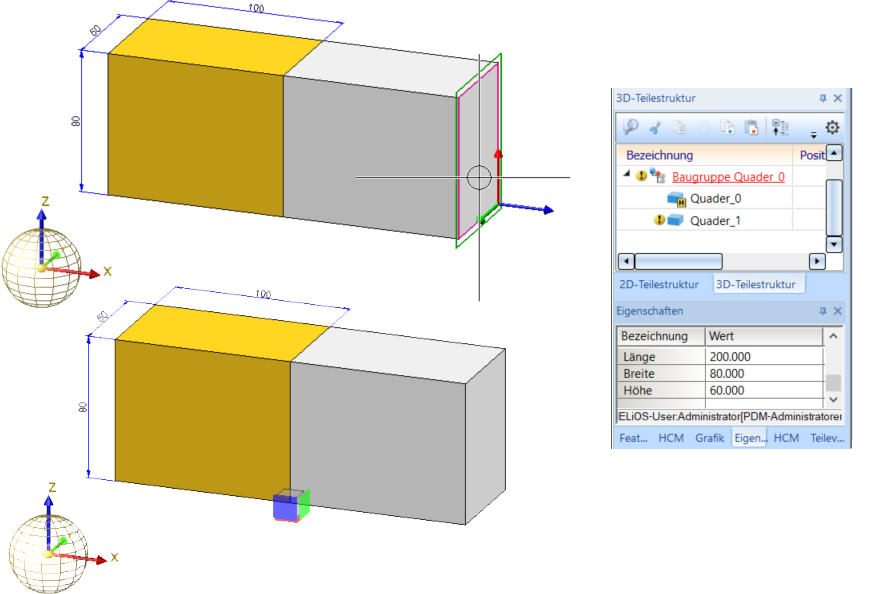872x594 pixels.
Task: Open the toolbar overflow options arrow
Action: tap(814, 135)
